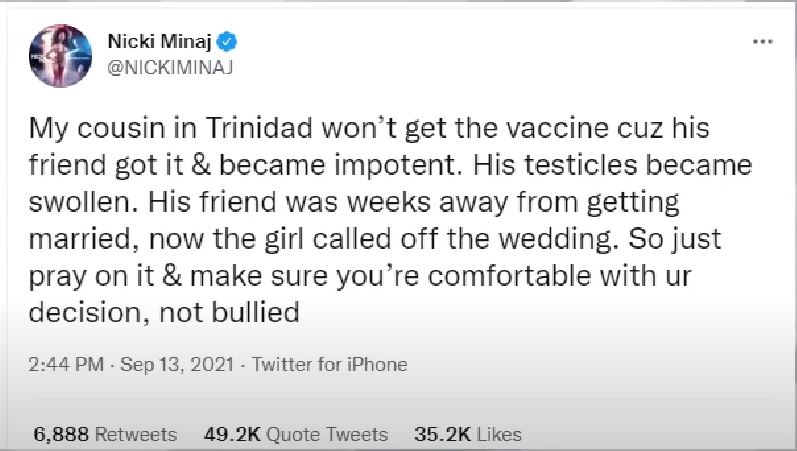Click the blue verified badge icon
The image size is (797, 451).
click(x=228, y=43)
